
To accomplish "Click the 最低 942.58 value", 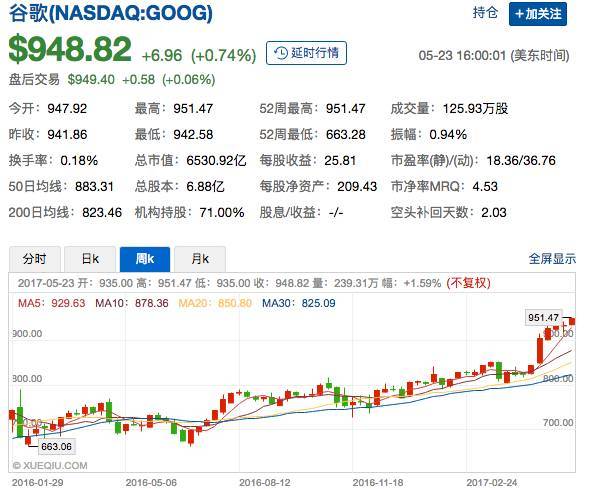I will click(x=193, y=134).
